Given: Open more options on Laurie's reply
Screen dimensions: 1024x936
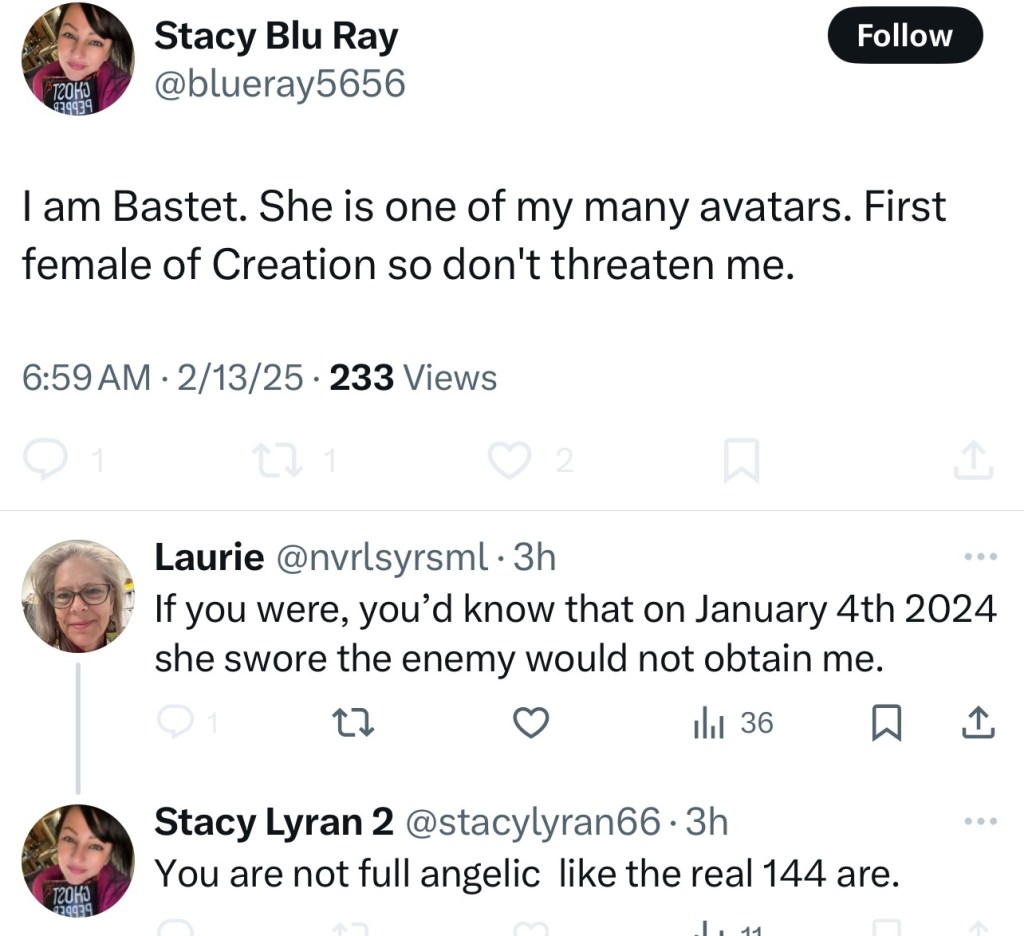Looking at the screenshot, I should click(979, 556).
